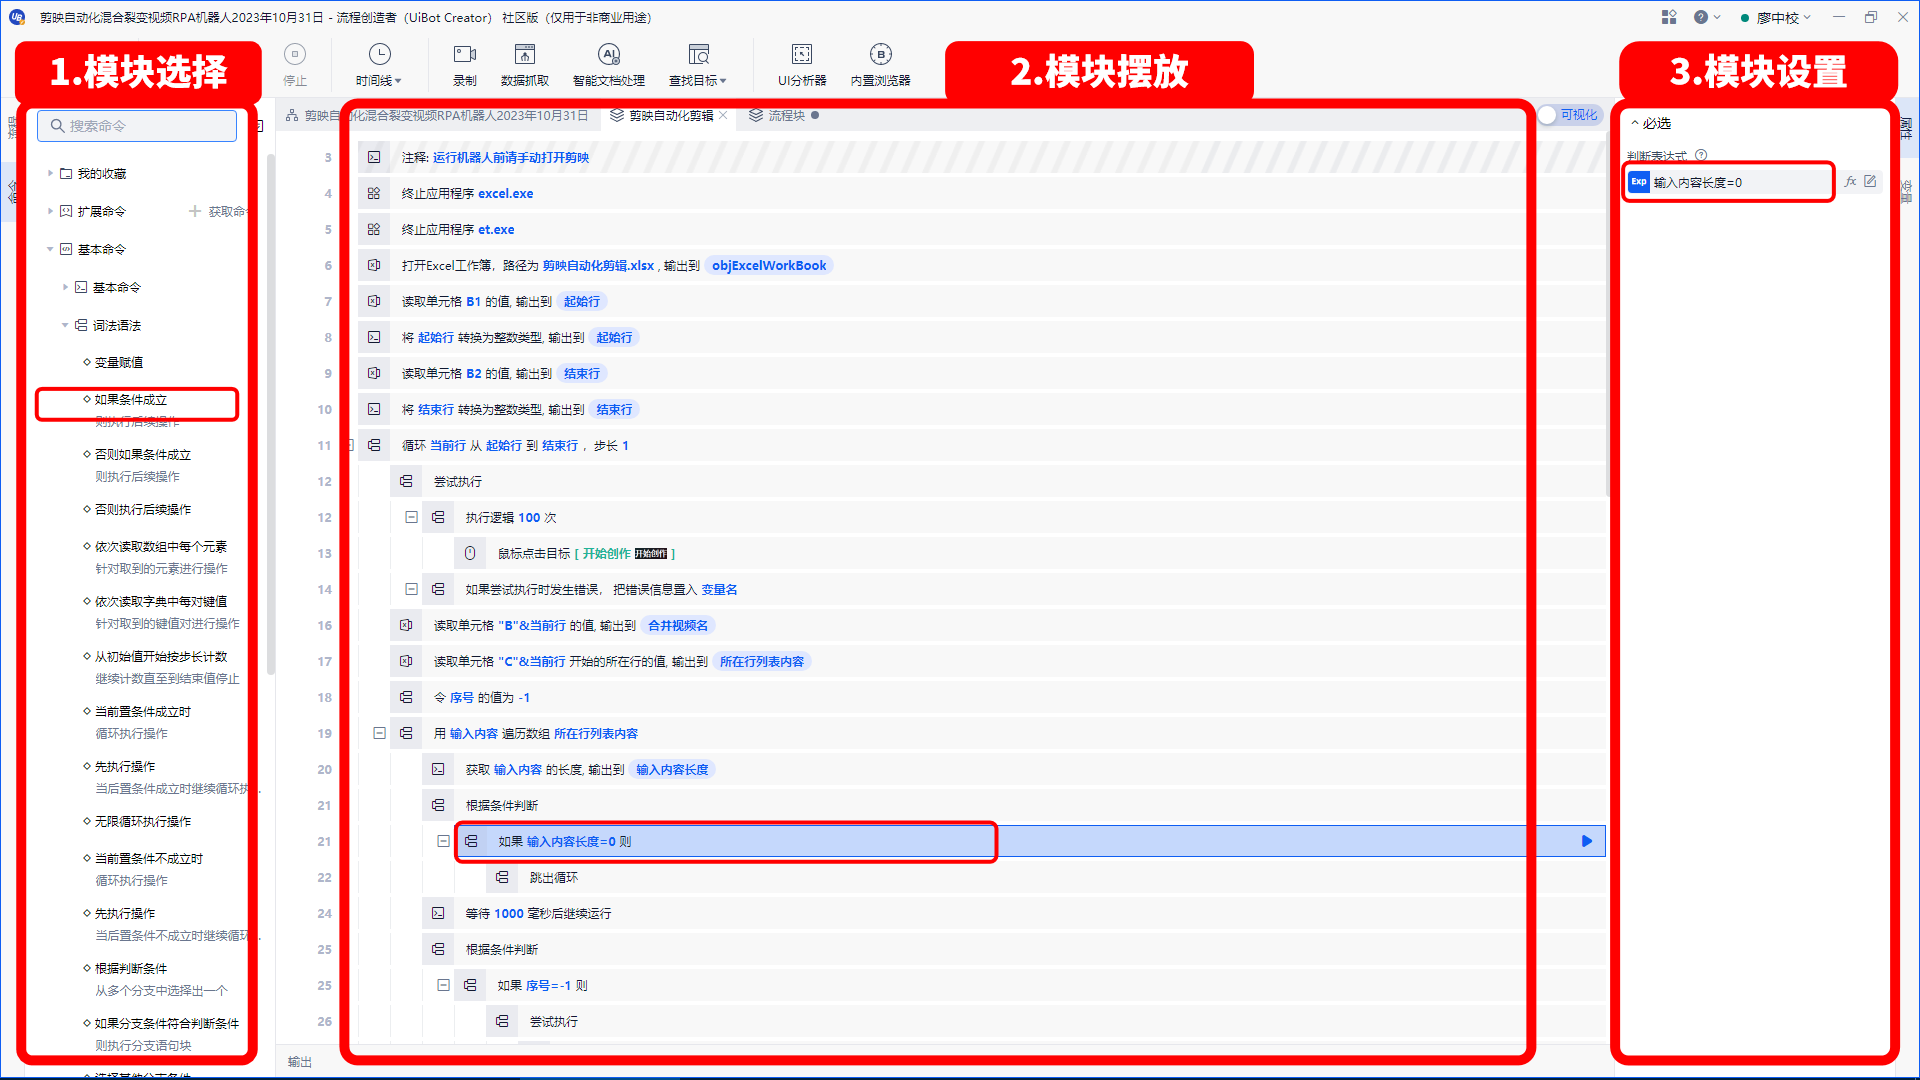Open the 廖中校 user account dropdown
Screen dimensions: 1920x1080
(x=1776, y=17)
